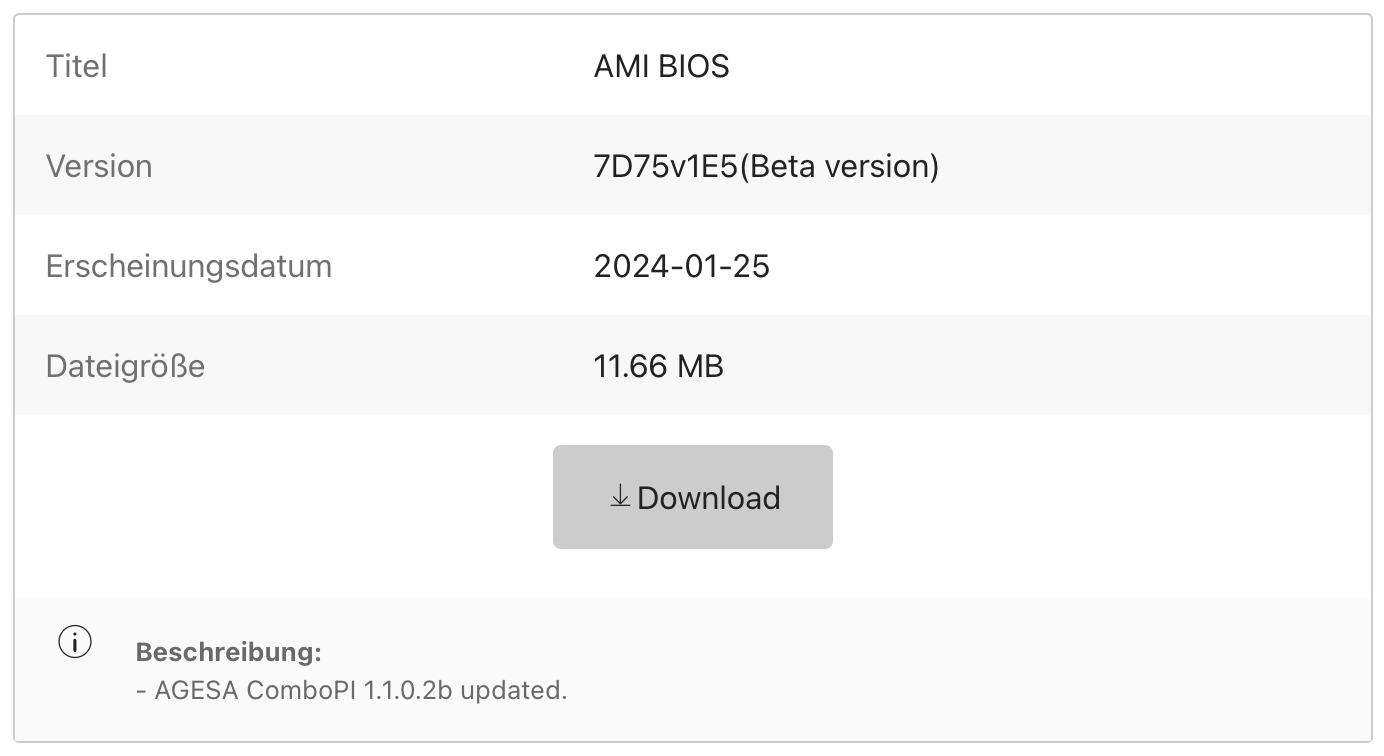Select the Version label

99,166
